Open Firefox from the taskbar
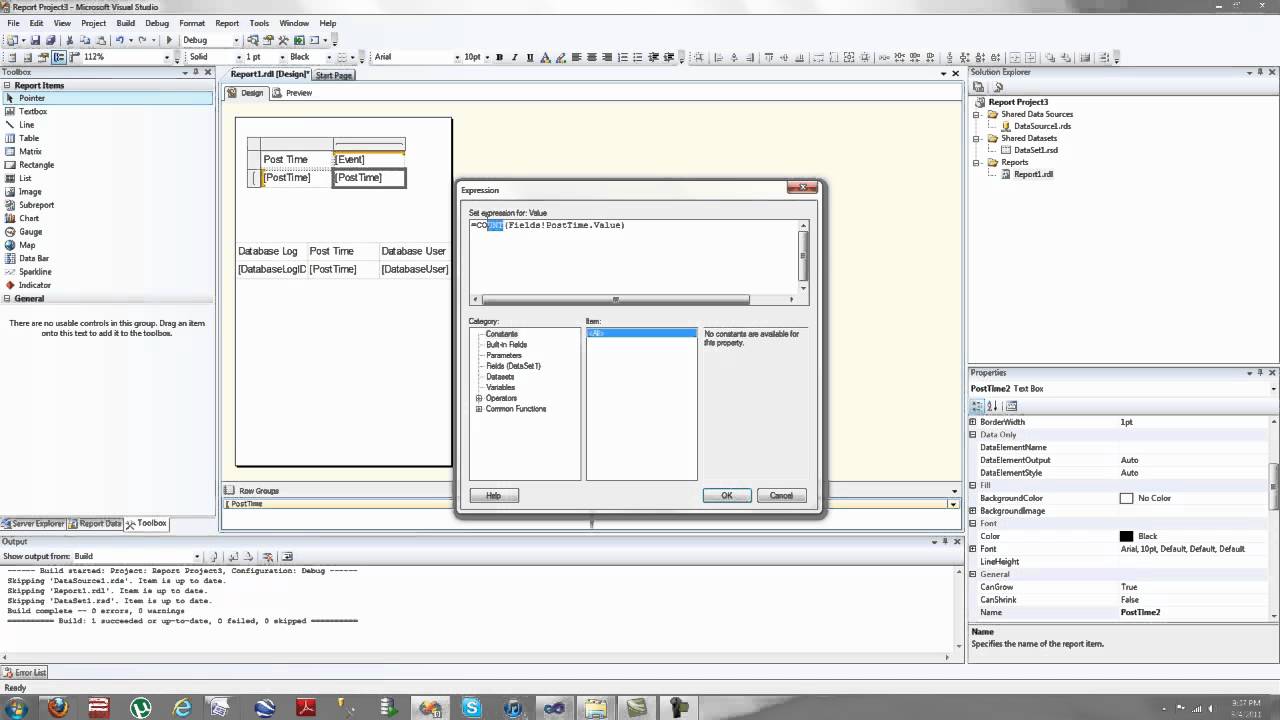1280x720 pixels. (58, 707)
